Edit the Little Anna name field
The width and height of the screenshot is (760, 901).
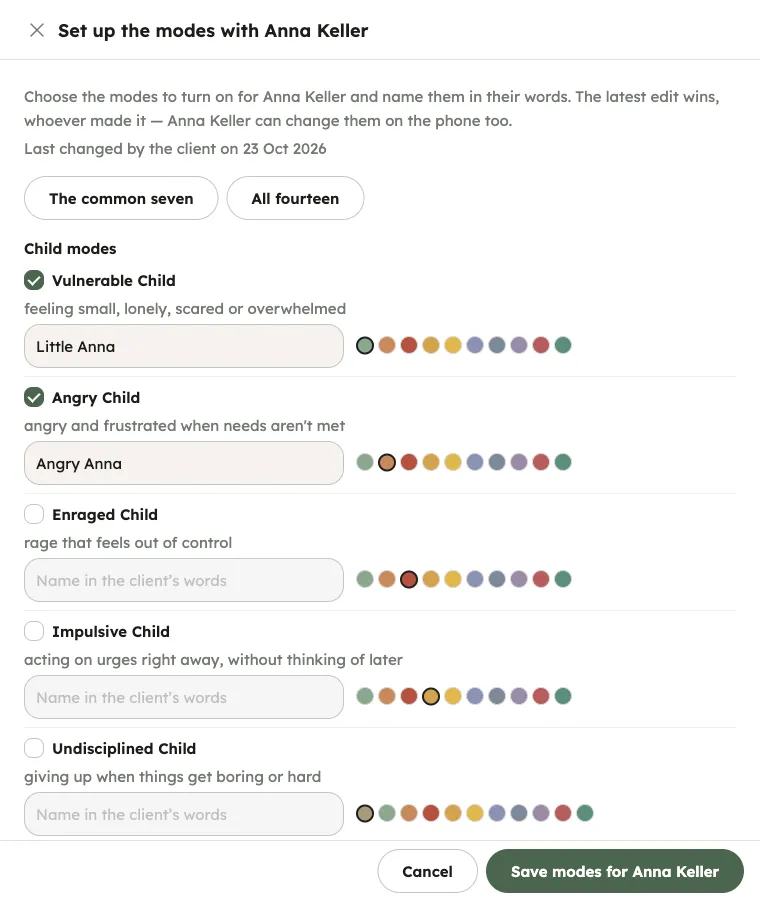click(184, 346)
